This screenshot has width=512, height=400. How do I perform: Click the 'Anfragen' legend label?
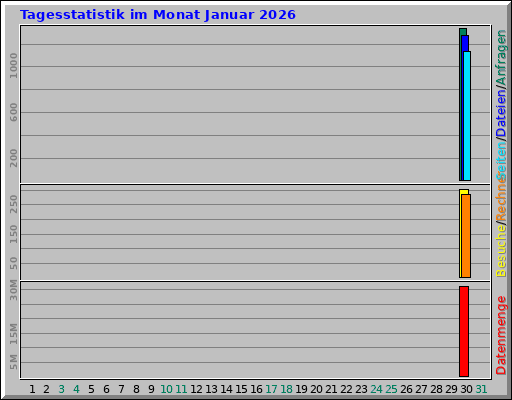pyautogui.click(x=501, y=57)
